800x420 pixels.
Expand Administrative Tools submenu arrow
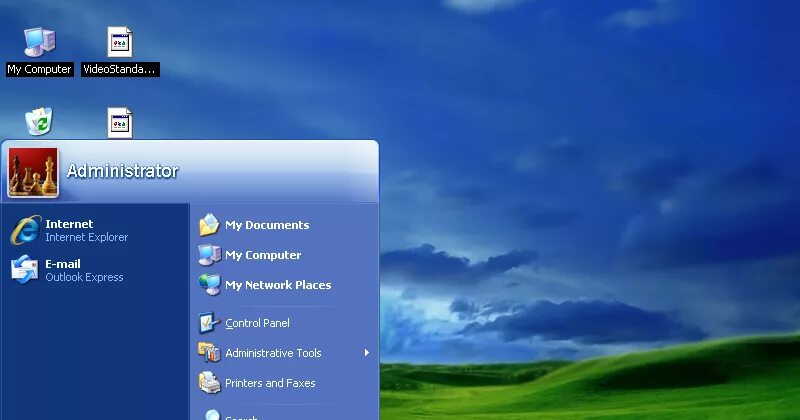pos(366,353)
